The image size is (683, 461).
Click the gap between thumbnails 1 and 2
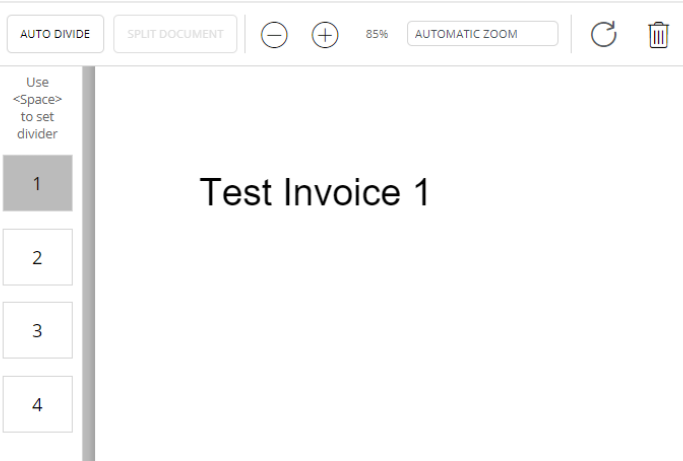tap(38, 220)
